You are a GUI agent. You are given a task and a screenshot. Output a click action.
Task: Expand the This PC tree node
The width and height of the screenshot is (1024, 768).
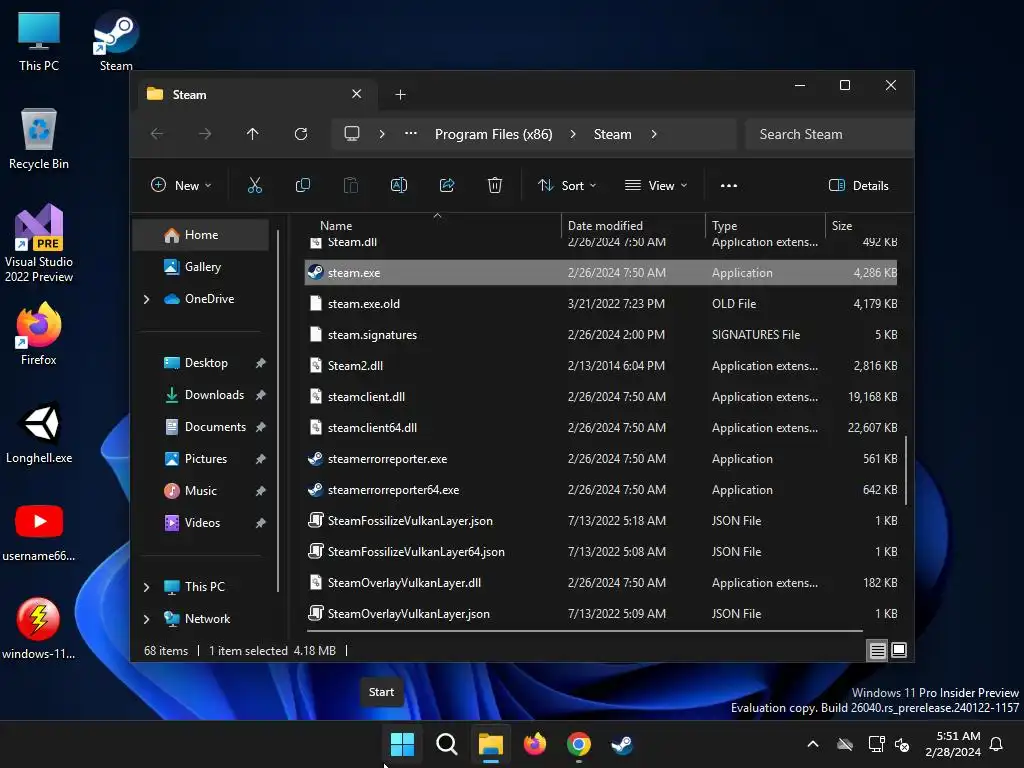(146, 587)
